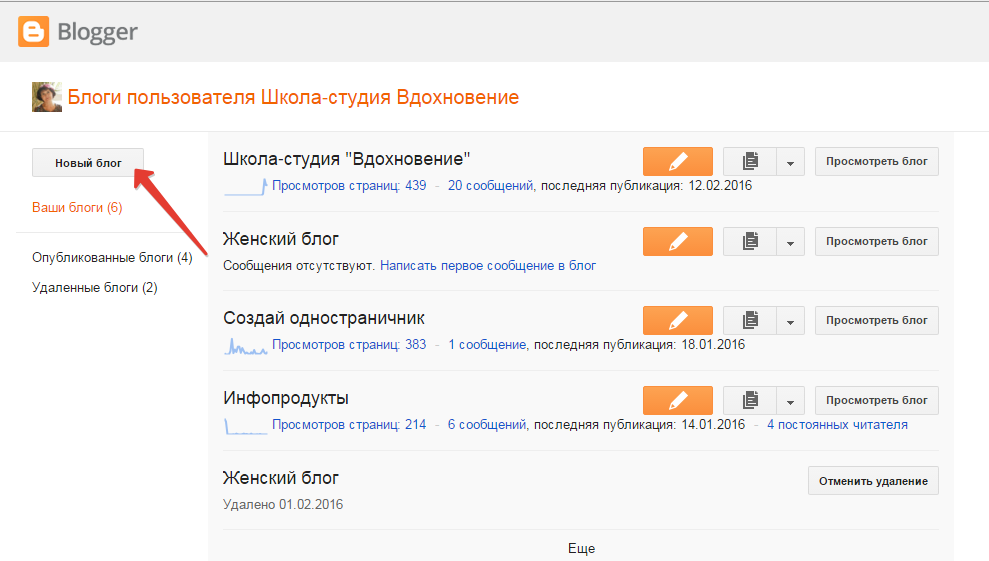The height and width of the screenshot is (561, 989).
Task: Create a post for Инфопродукты (pencil)
Action: [x=677, y=401]
